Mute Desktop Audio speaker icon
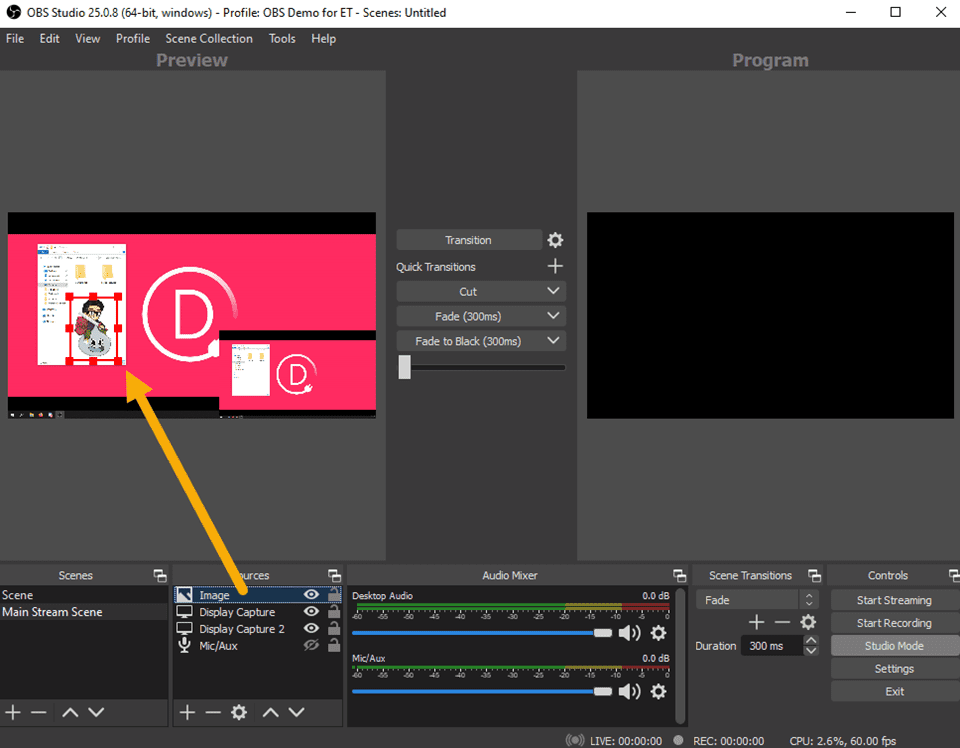Screen dimensions: 960x748 tap(629, 633)
